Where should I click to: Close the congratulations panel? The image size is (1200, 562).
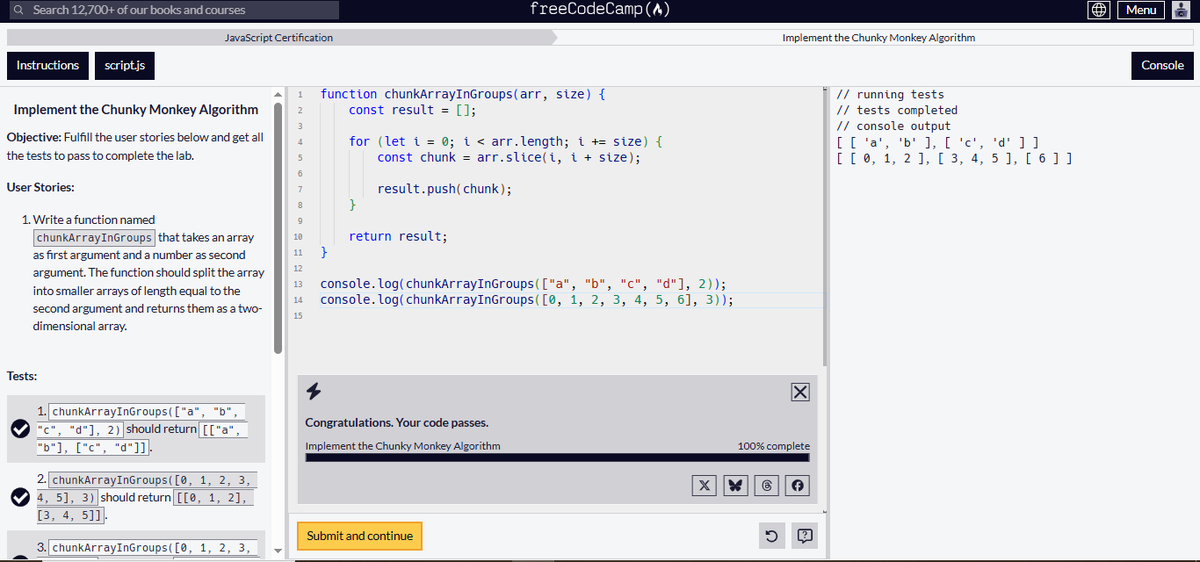click(800, 392)
